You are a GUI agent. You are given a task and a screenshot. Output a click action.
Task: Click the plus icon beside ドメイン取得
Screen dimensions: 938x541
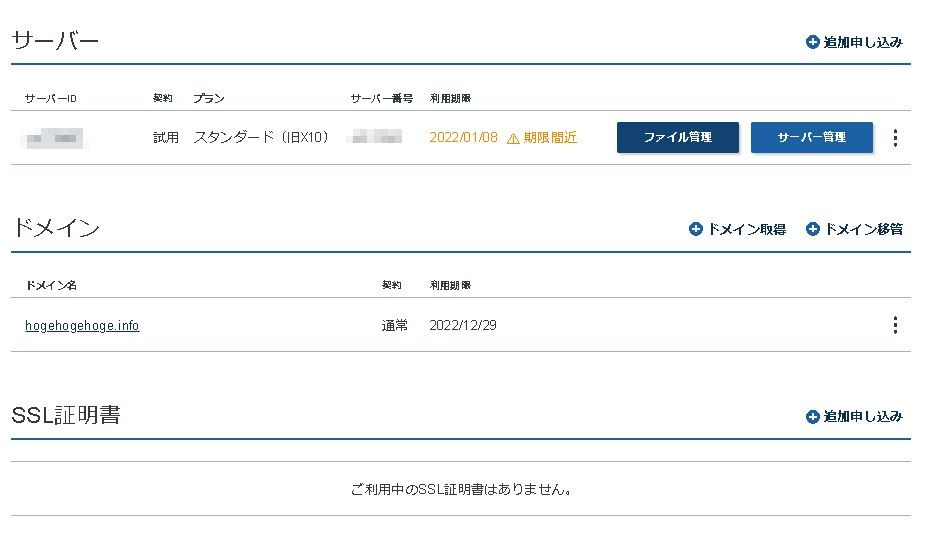pyautogui.click(x=696, y=229)
